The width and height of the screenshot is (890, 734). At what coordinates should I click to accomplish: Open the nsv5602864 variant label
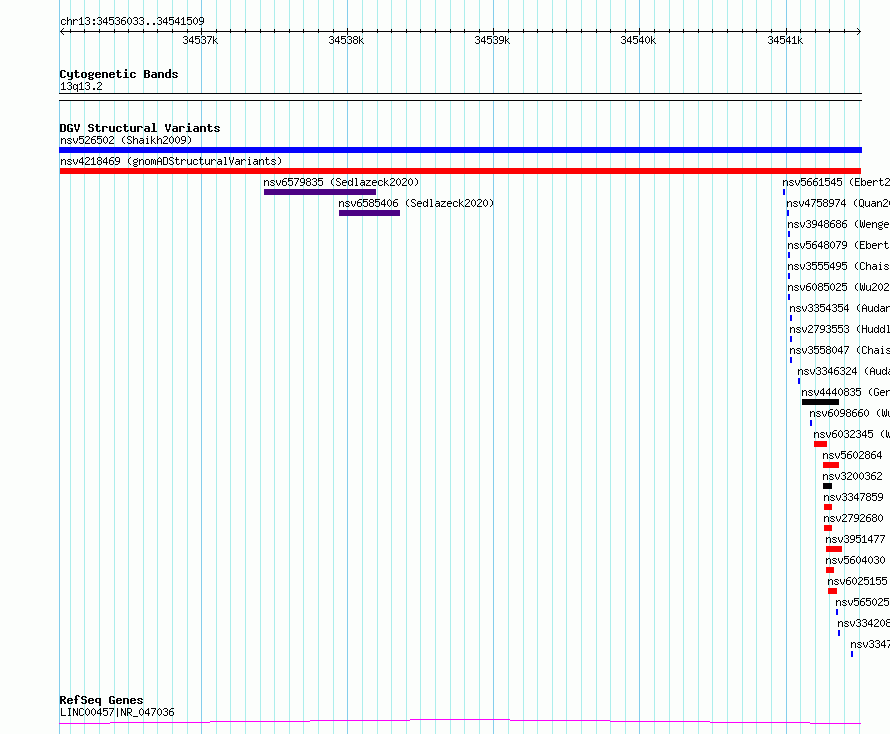[853, 455]
